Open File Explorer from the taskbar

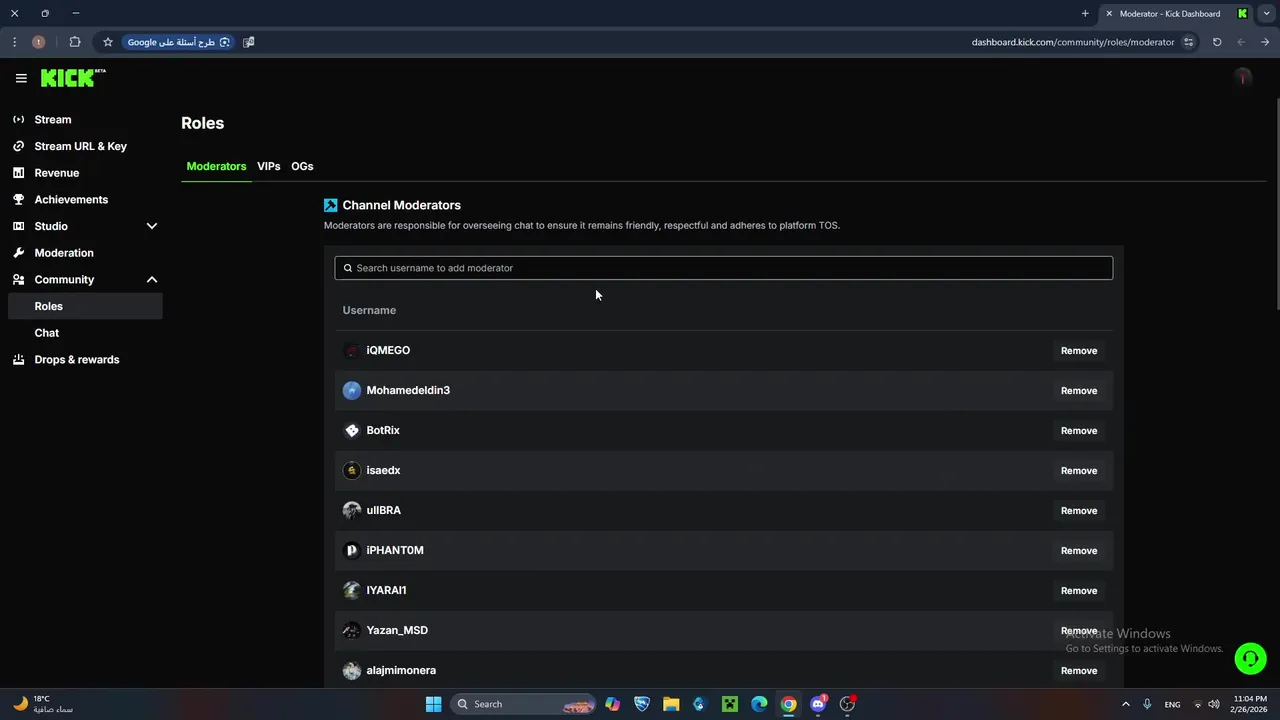[671, 704]
